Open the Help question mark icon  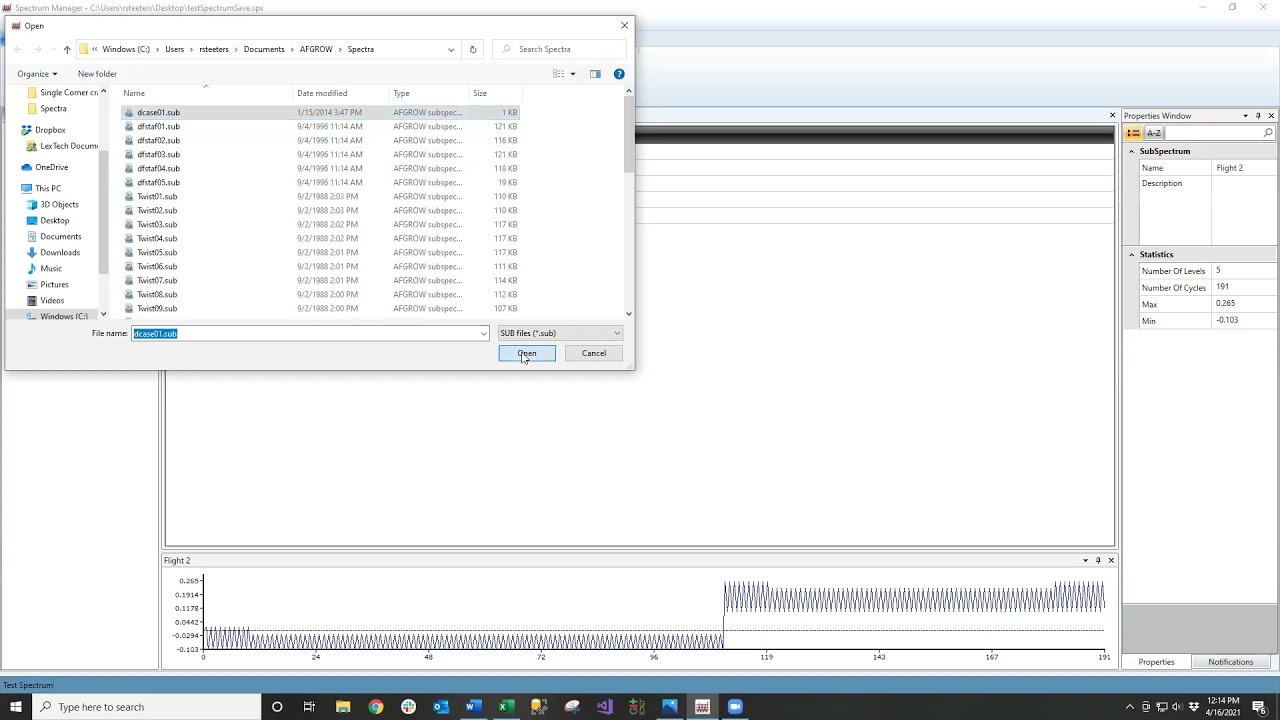(x=619, y=74)
